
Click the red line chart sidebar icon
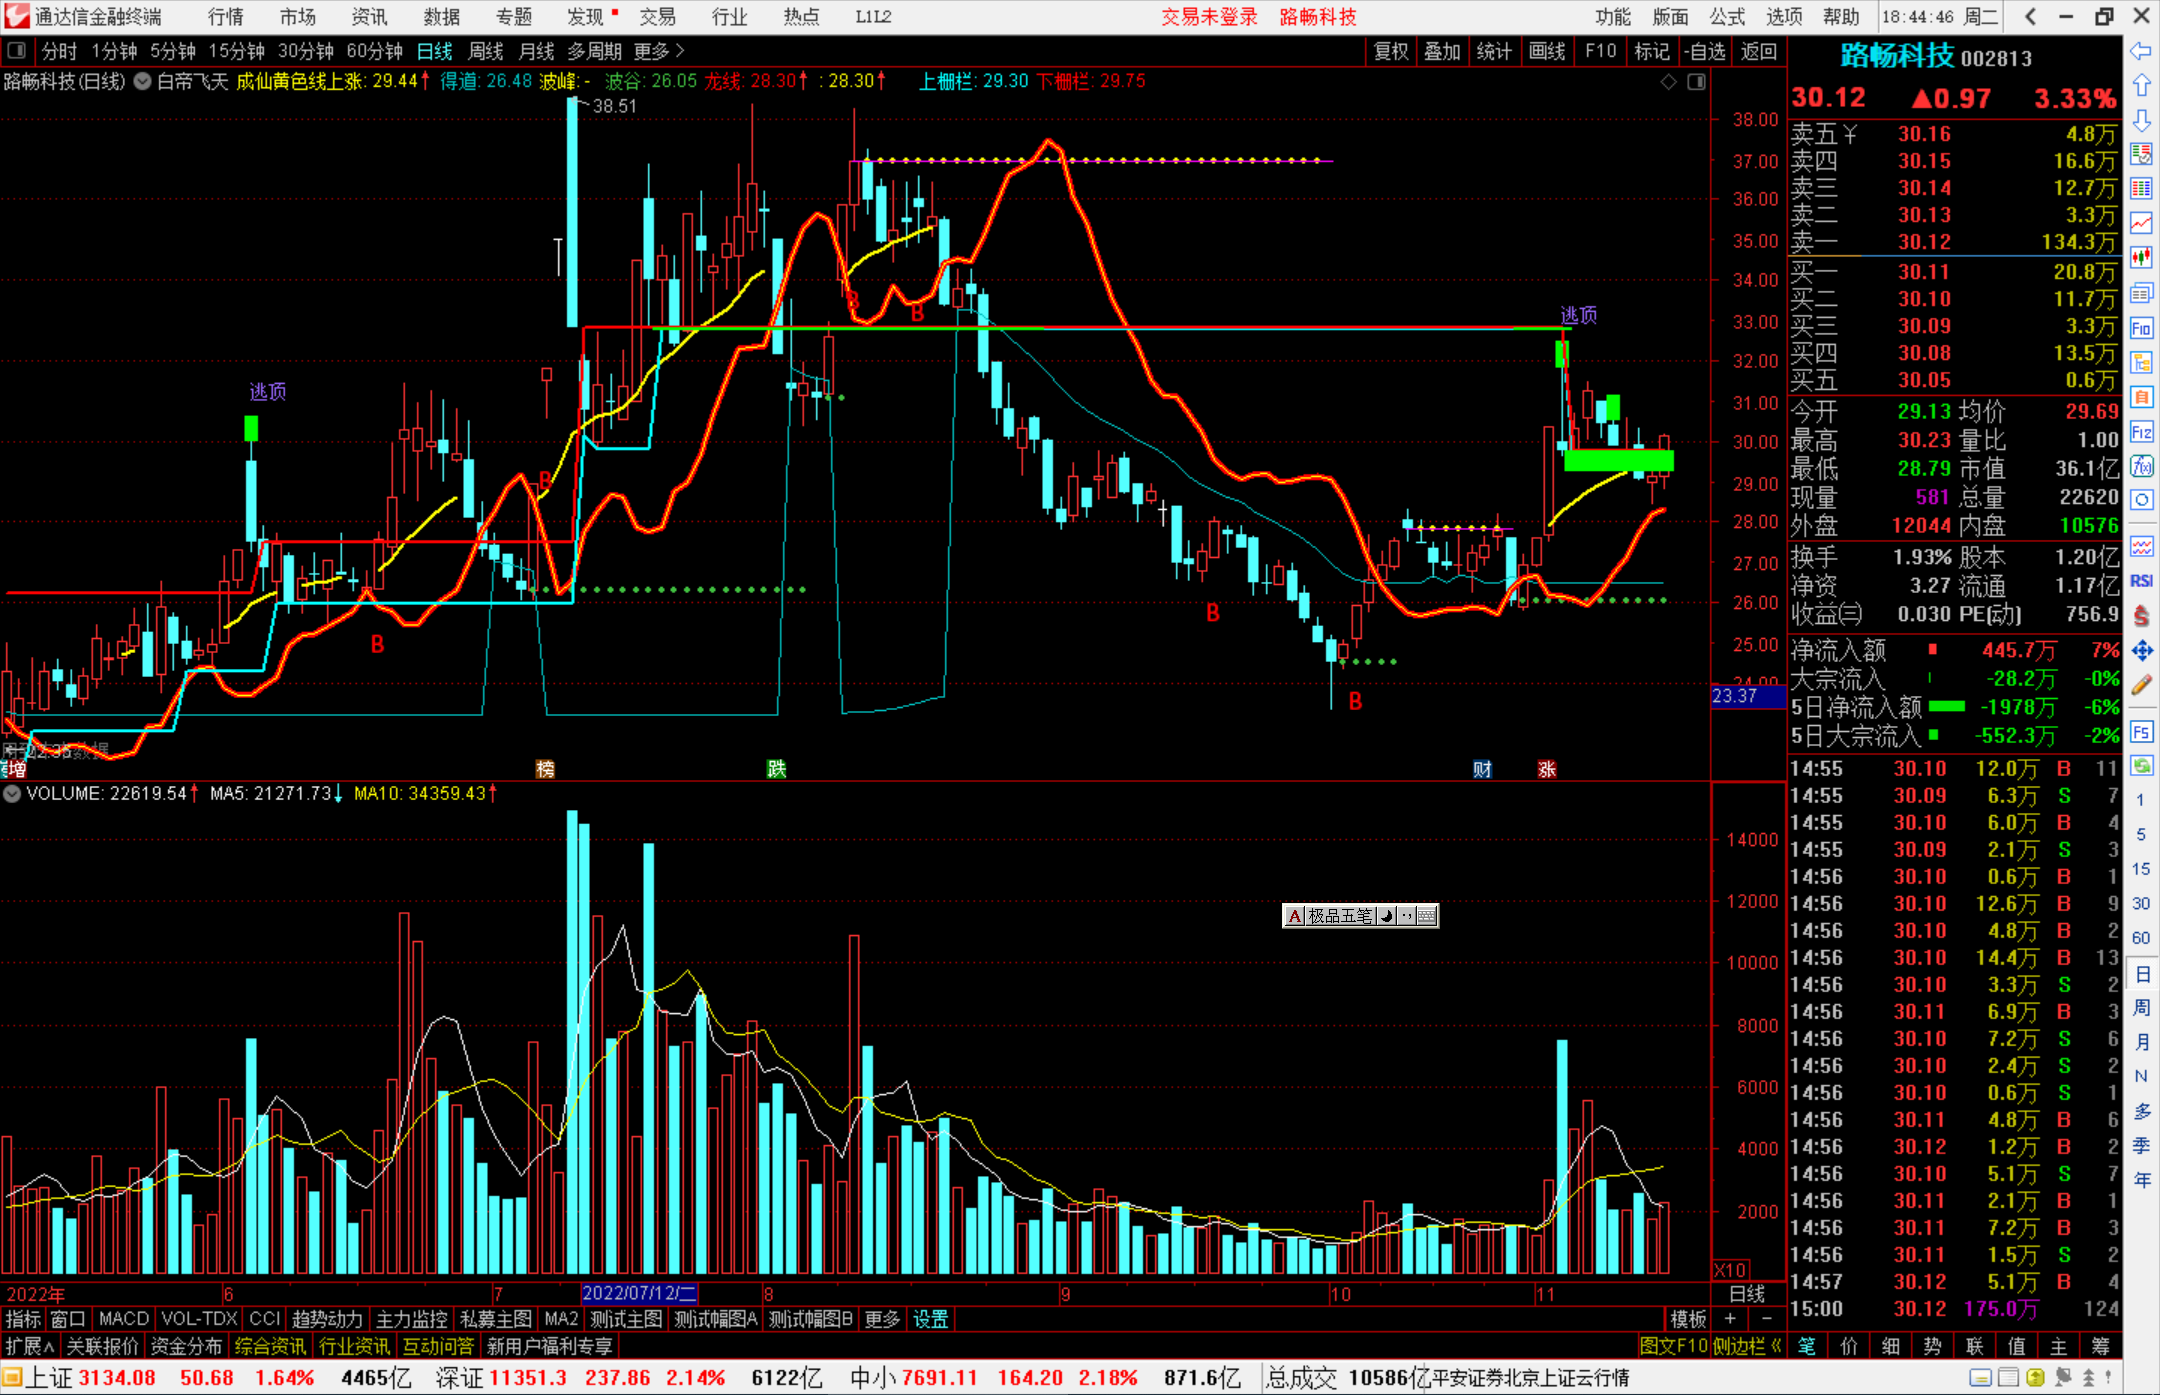click(x=2141, y=223)
